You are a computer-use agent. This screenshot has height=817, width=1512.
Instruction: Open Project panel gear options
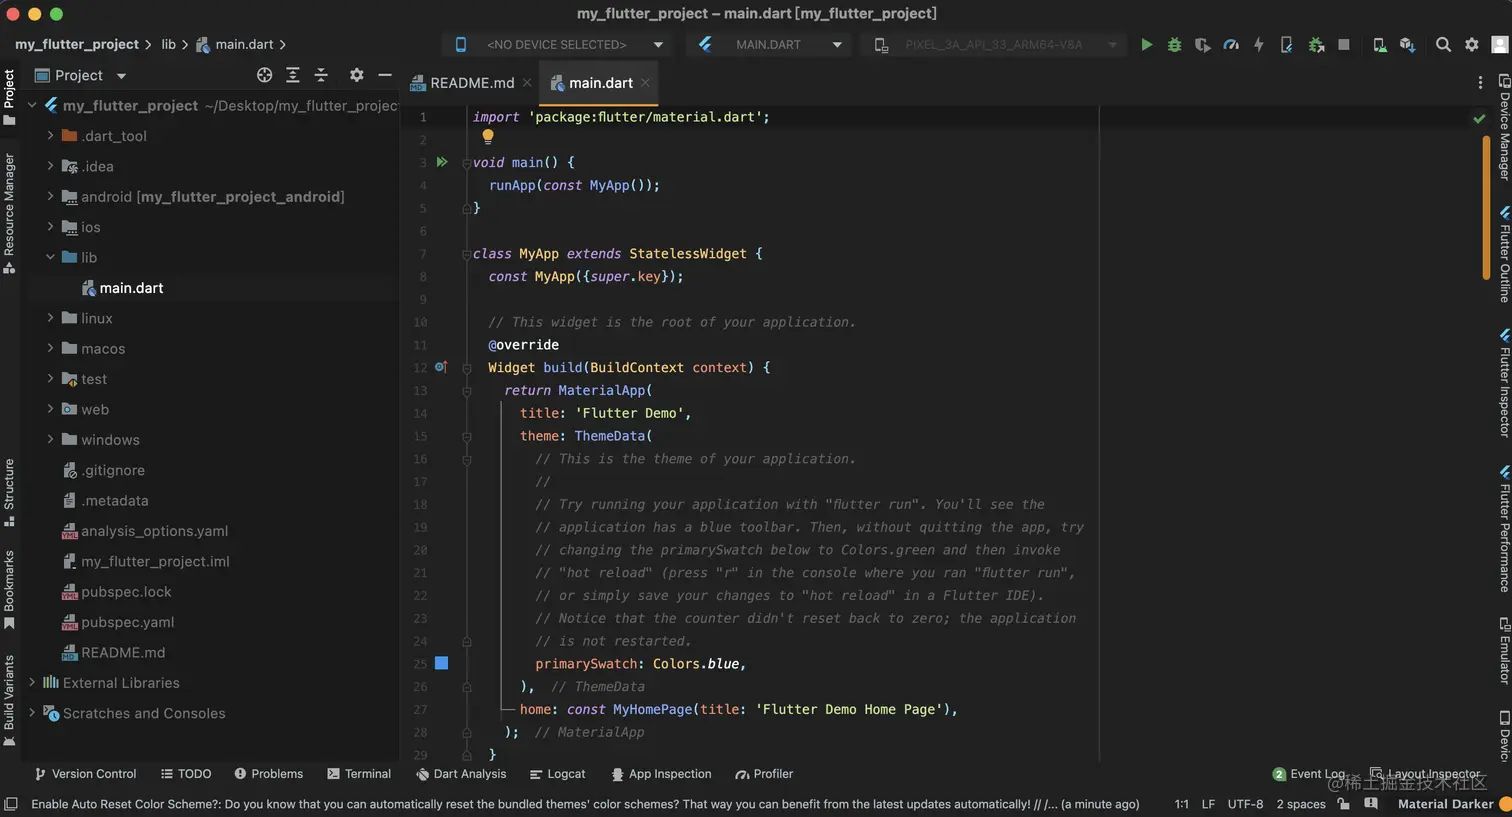pyautogui.click(x=356, y=75)
